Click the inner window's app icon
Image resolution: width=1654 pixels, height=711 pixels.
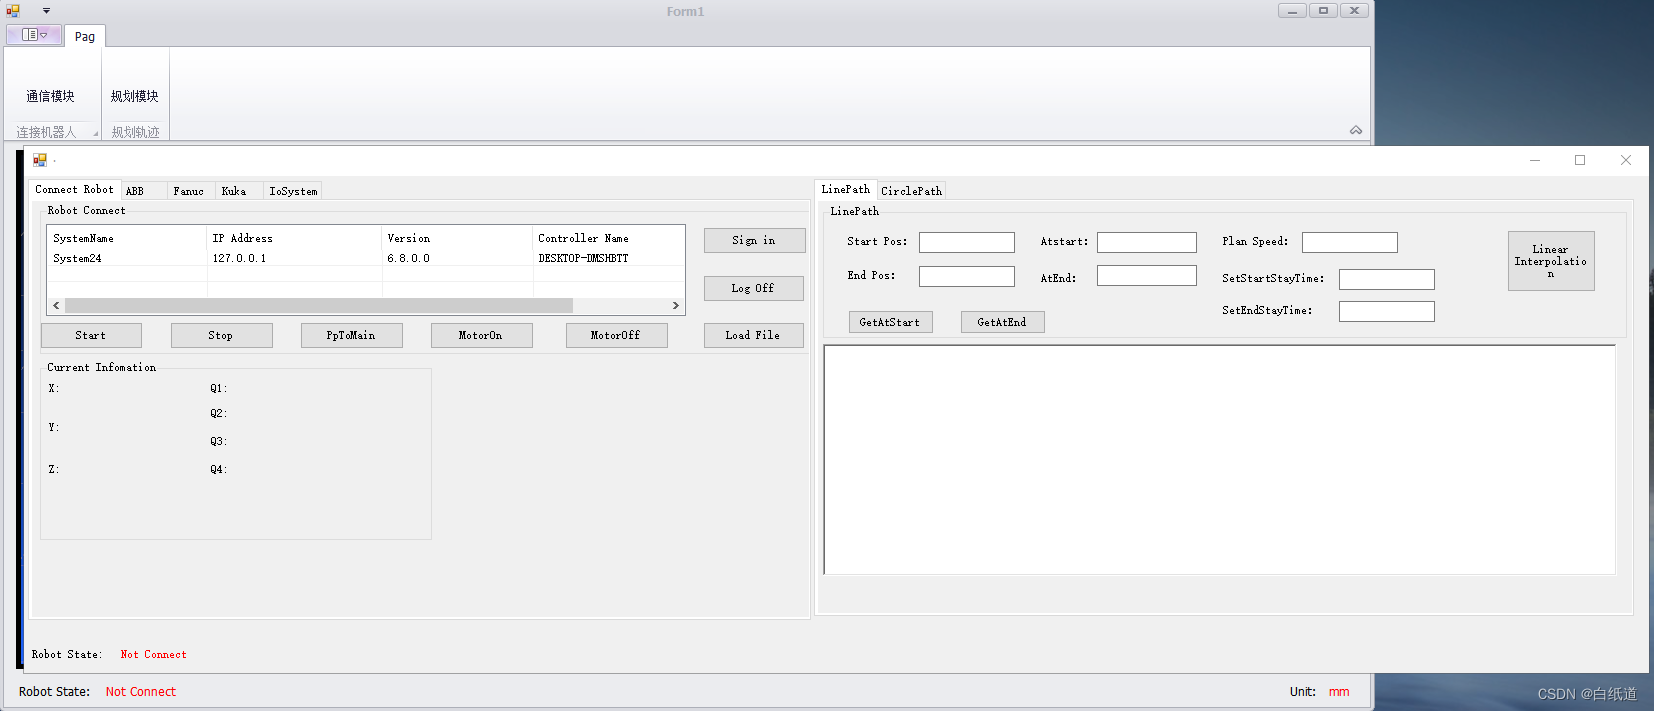[40, 160]
